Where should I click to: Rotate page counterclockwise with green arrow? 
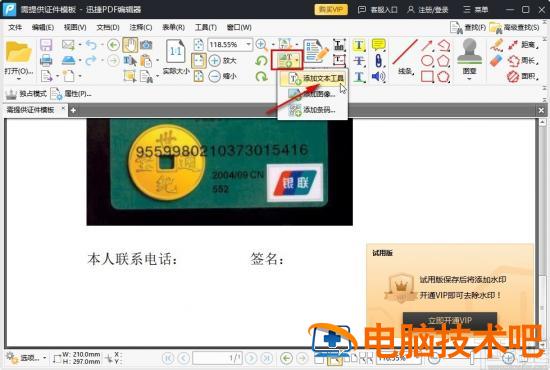tap(261, 61)
